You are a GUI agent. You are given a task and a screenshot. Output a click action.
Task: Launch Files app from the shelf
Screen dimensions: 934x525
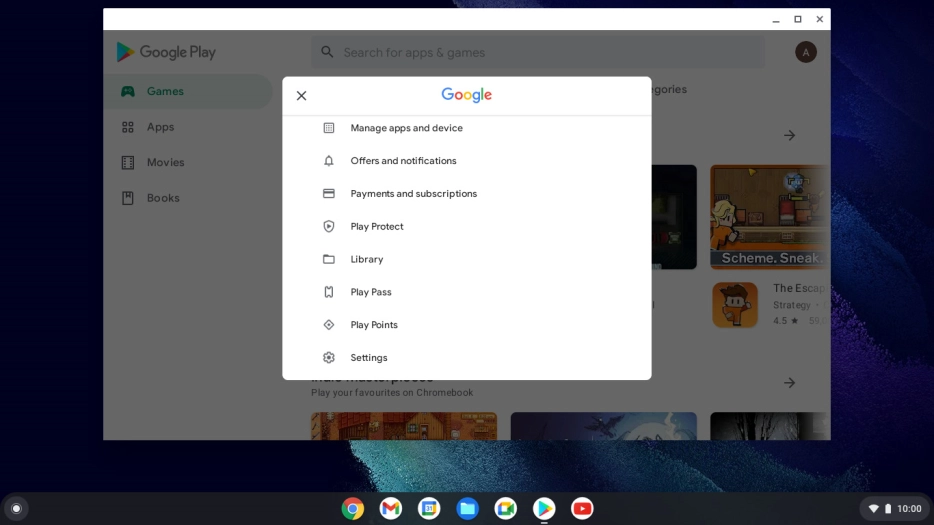pyautogui.click(x=468, y=509)
